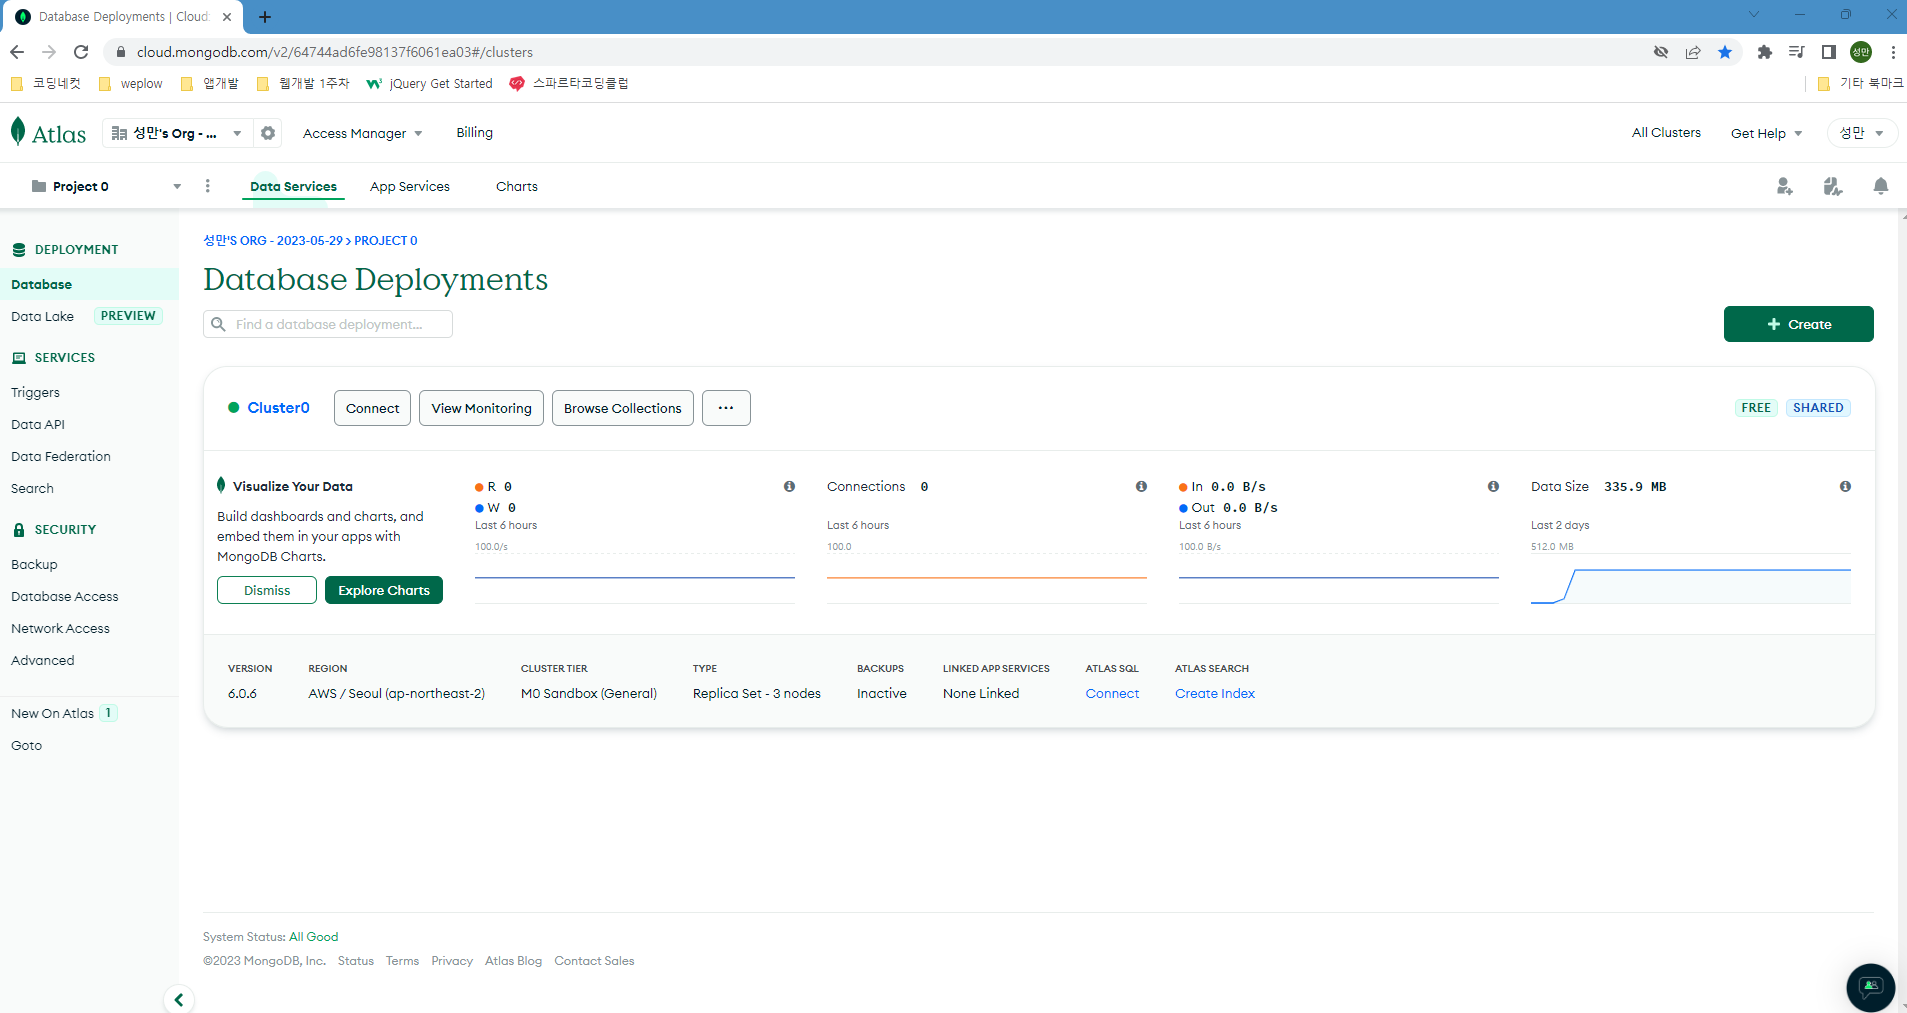Open Triggers in the sidebar
This screenshot has width=1907, height=1013.
click(35, 392)
